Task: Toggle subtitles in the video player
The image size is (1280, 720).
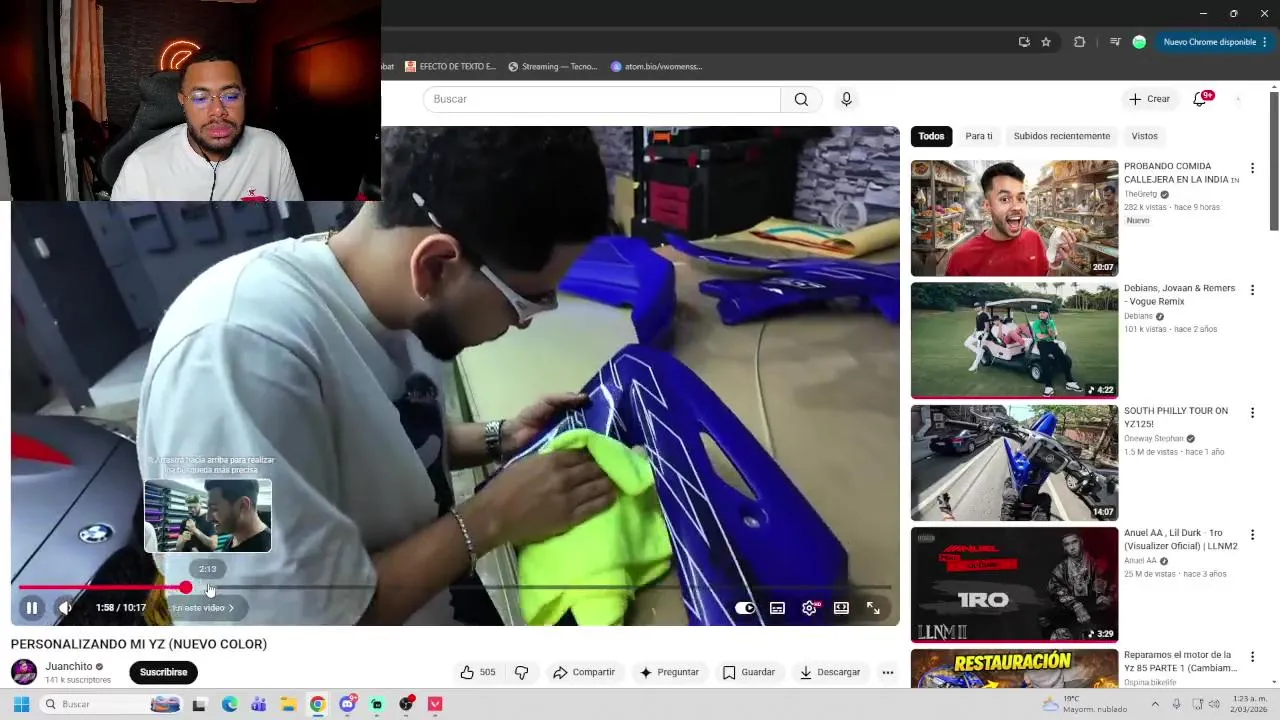Action: tap(777, 608)
